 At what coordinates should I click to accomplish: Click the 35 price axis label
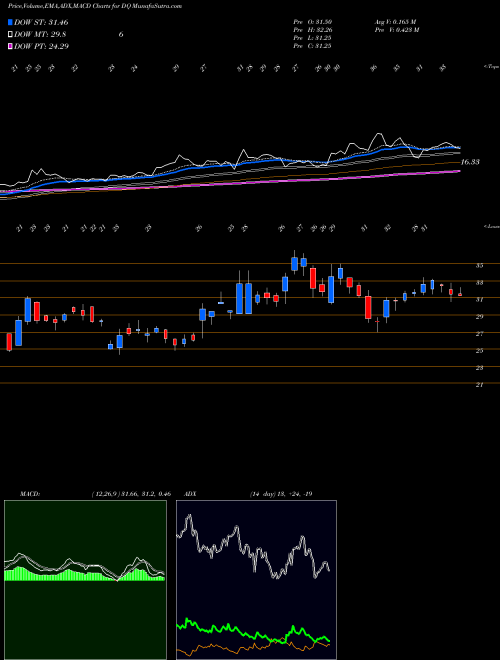(x=479, y=266)
